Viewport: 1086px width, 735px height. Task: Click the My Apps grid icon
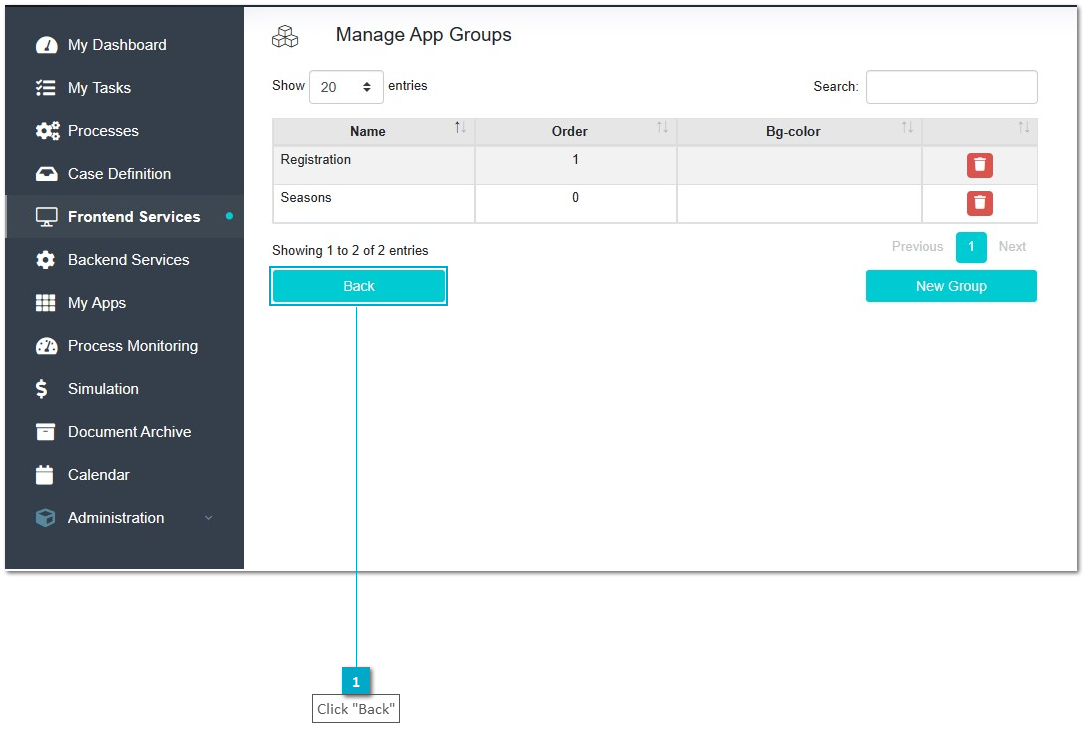pyautogui.click(x=46, y=303)
